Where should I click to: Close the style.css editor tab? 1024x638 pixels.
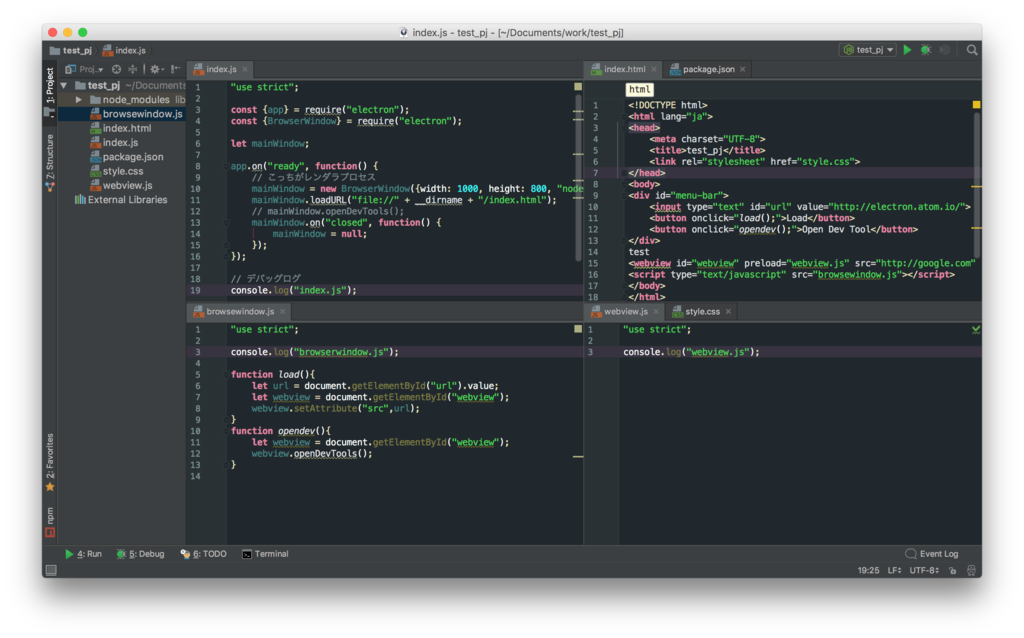[x=728, y=312]
